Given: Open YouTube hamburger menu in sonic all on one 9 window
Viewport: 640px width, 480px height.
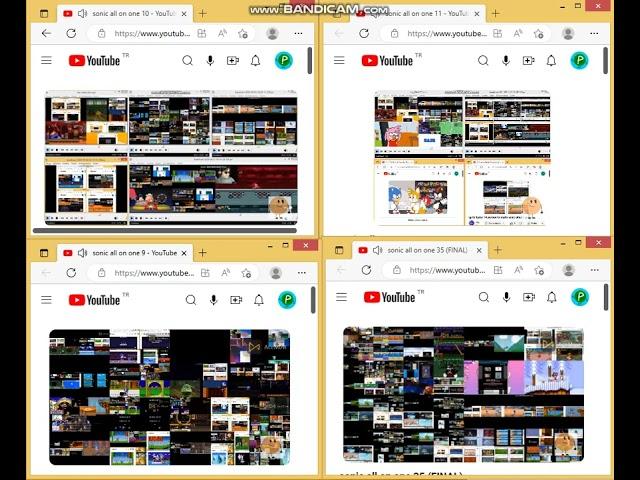Looking at the screenshot, I should 47,300.
